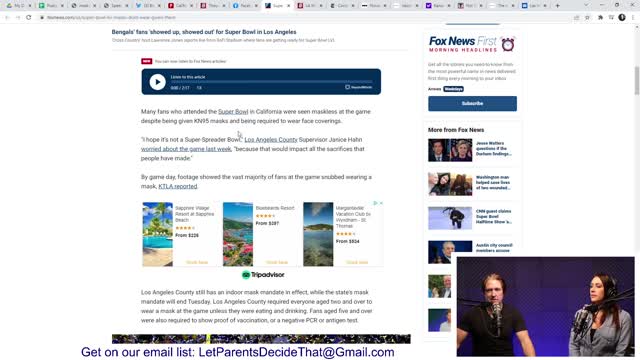
Task: Click the Subscribe button for Fox News First
Action: tap(472, 104)
